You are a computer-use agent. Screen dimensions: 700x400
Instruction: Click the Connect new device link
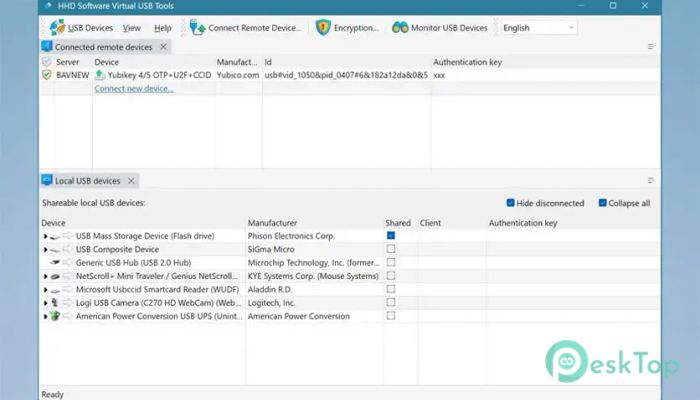pos(134,88)
